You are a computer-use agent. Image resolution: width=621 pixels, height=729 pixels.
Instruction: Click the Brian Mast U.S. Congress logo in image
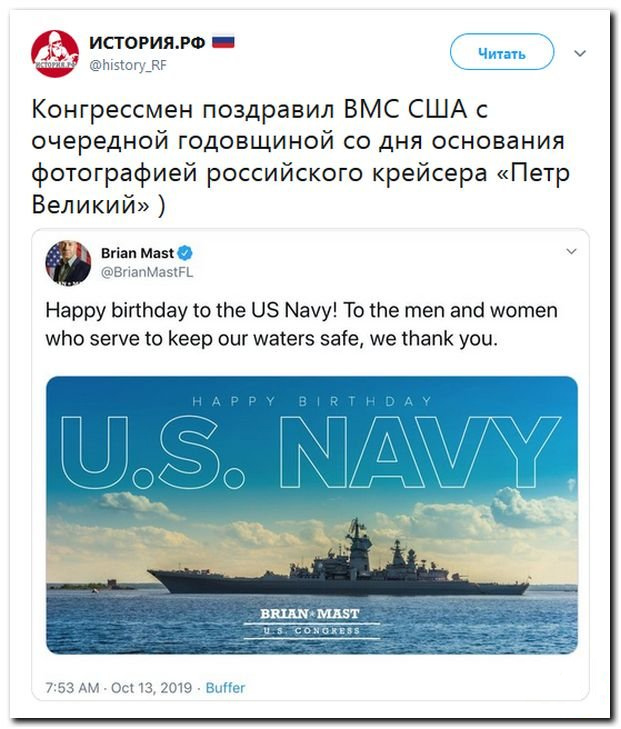pos(311,621)
